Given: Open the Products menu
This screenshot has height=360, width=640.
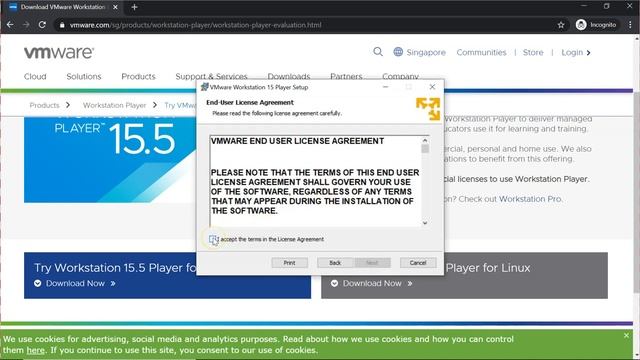Looking at the screenshot, I should 138,76.
